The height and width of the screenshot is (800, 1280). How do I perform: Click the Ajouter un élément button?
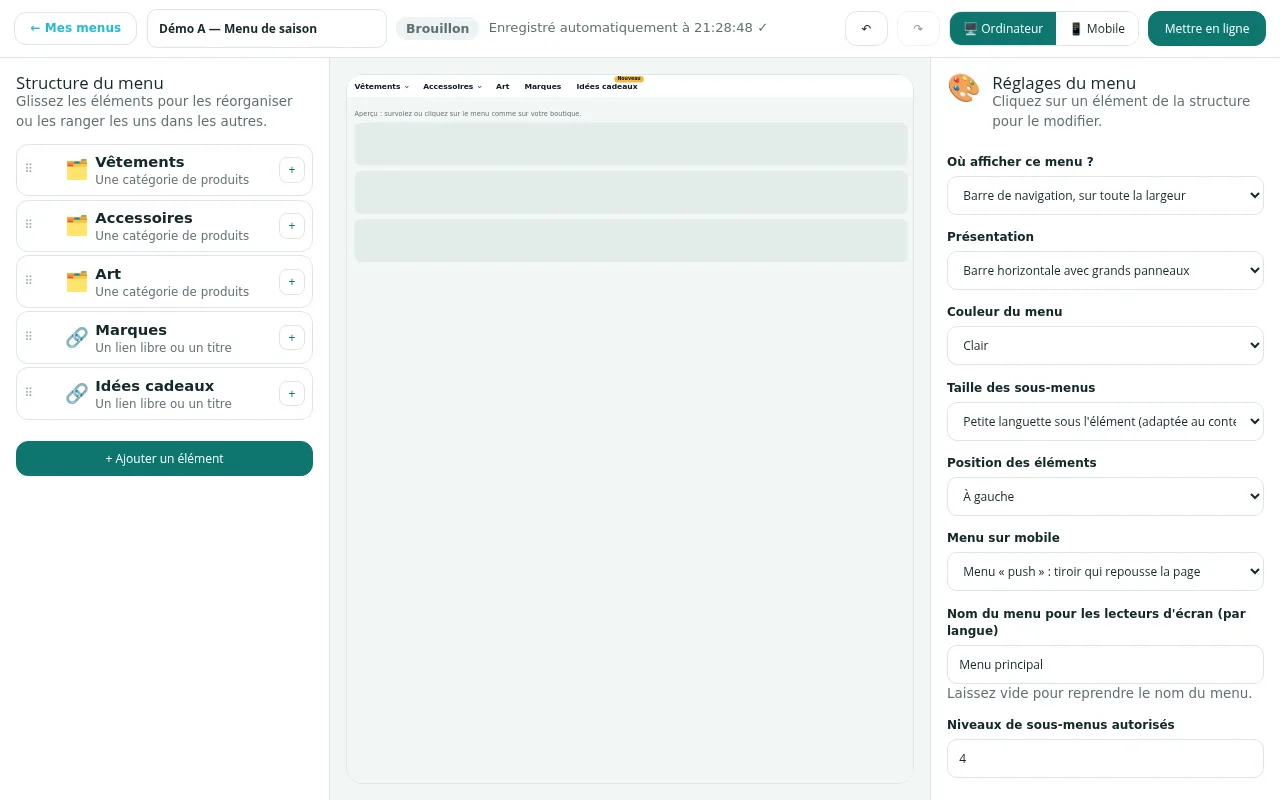[x=164, y=459]
